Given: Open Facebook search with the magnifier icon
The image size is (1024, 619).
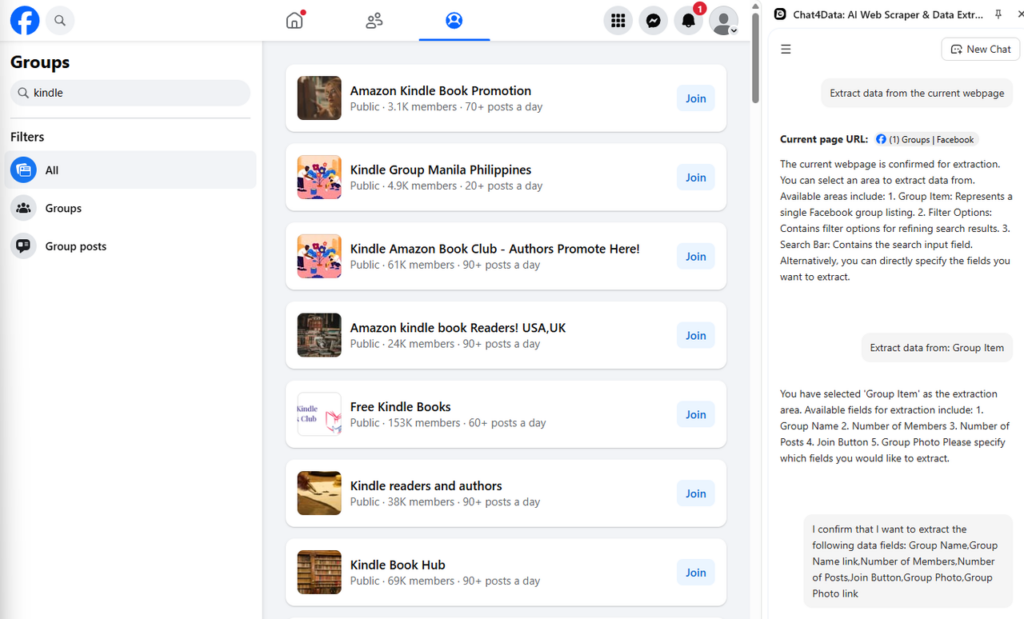Looking at the screenshot, I should click(59, 20).
